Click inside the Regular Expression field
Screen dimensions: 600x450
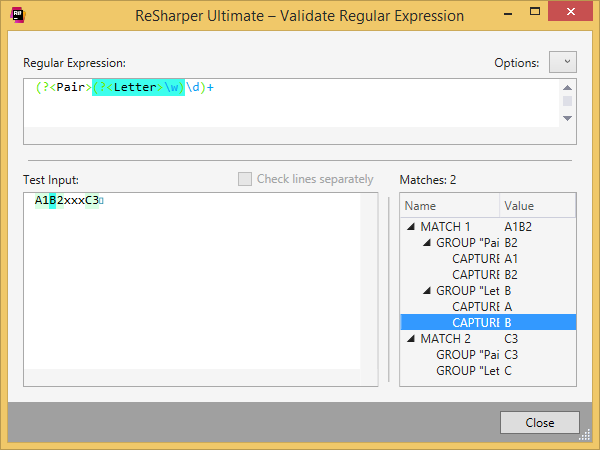point(290,105)
